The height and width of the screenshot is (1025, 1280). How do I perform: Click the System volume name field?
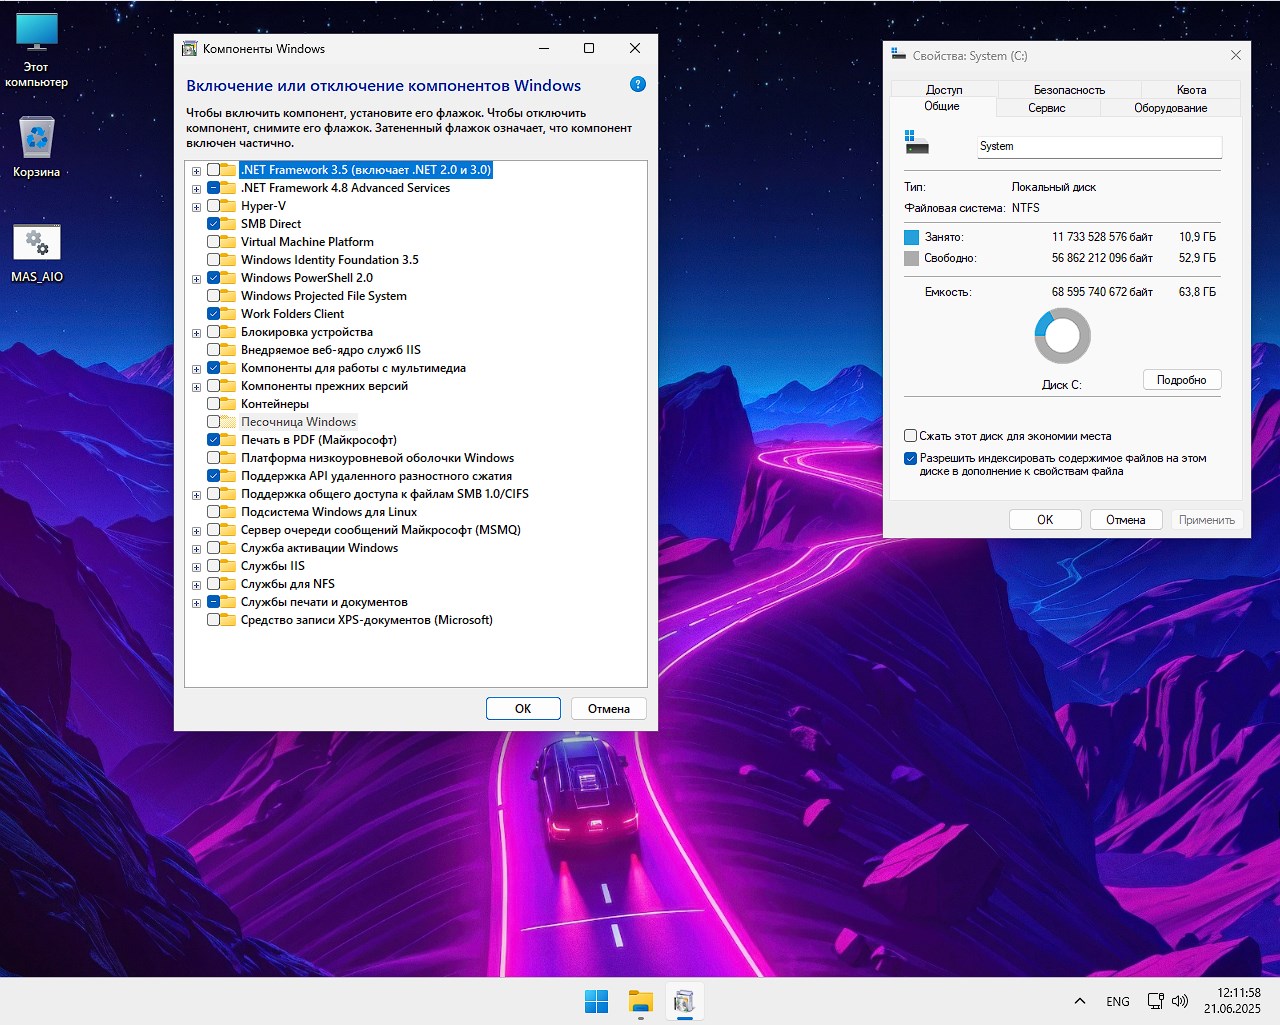click(1098, 146)
